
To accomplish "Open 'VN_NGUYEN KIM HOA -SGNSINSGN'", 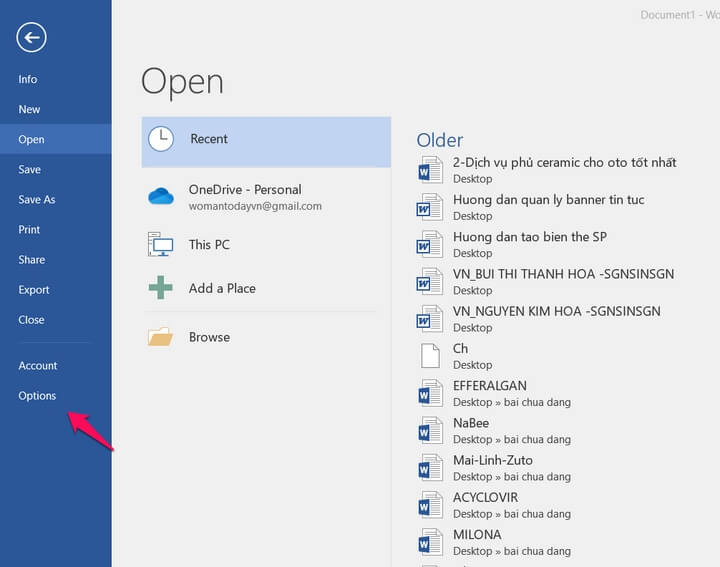I will (x=557, y=311).
